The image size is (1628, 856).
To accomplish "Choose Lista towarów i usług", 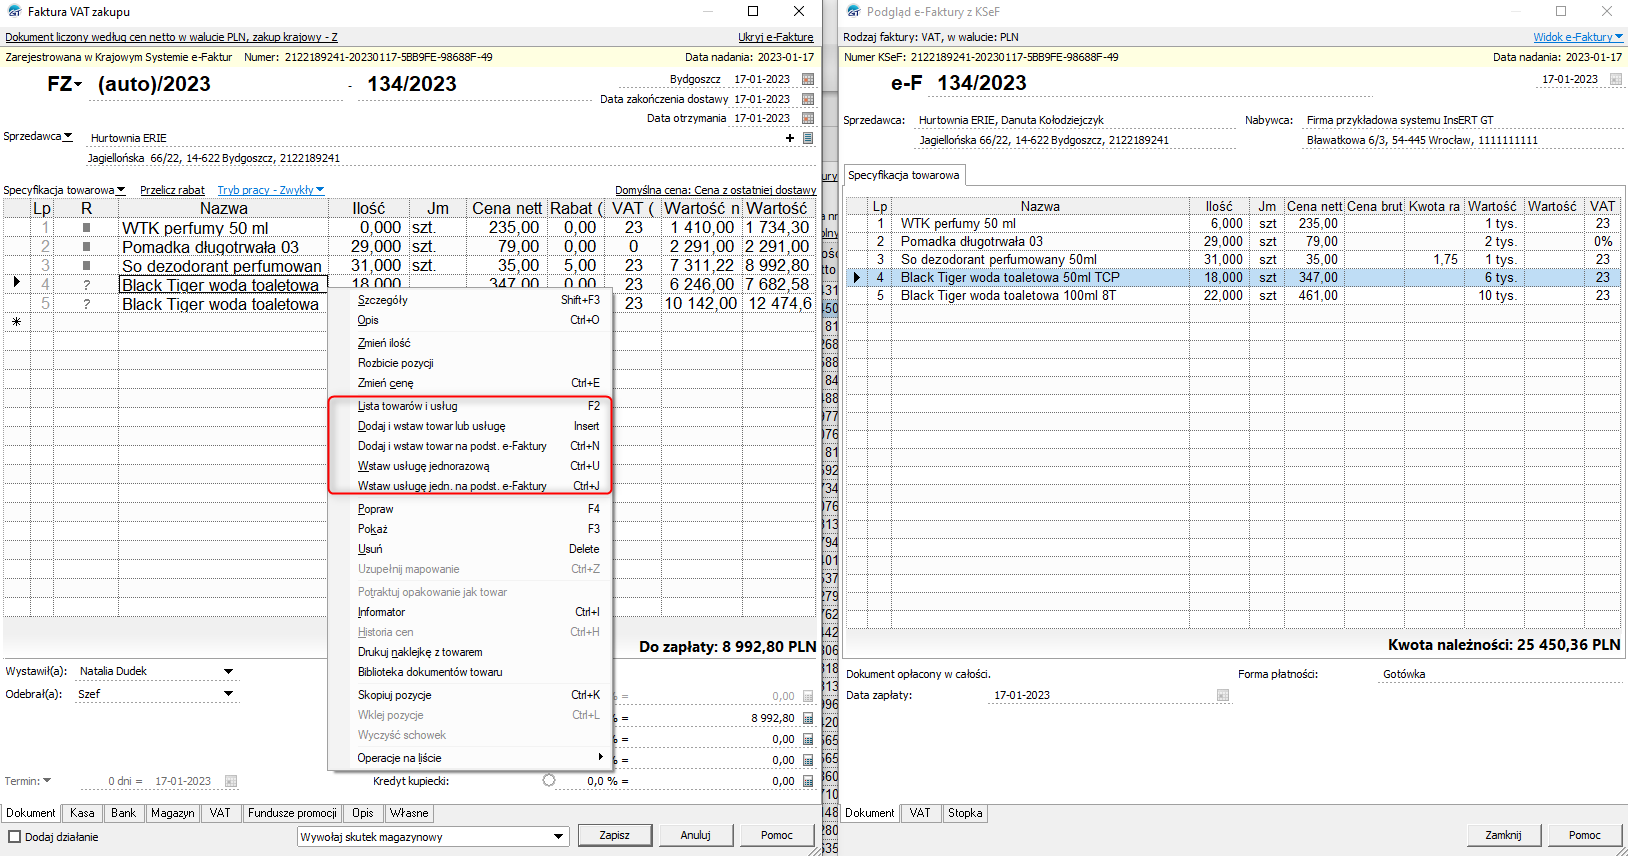I will tap(470, 406).
